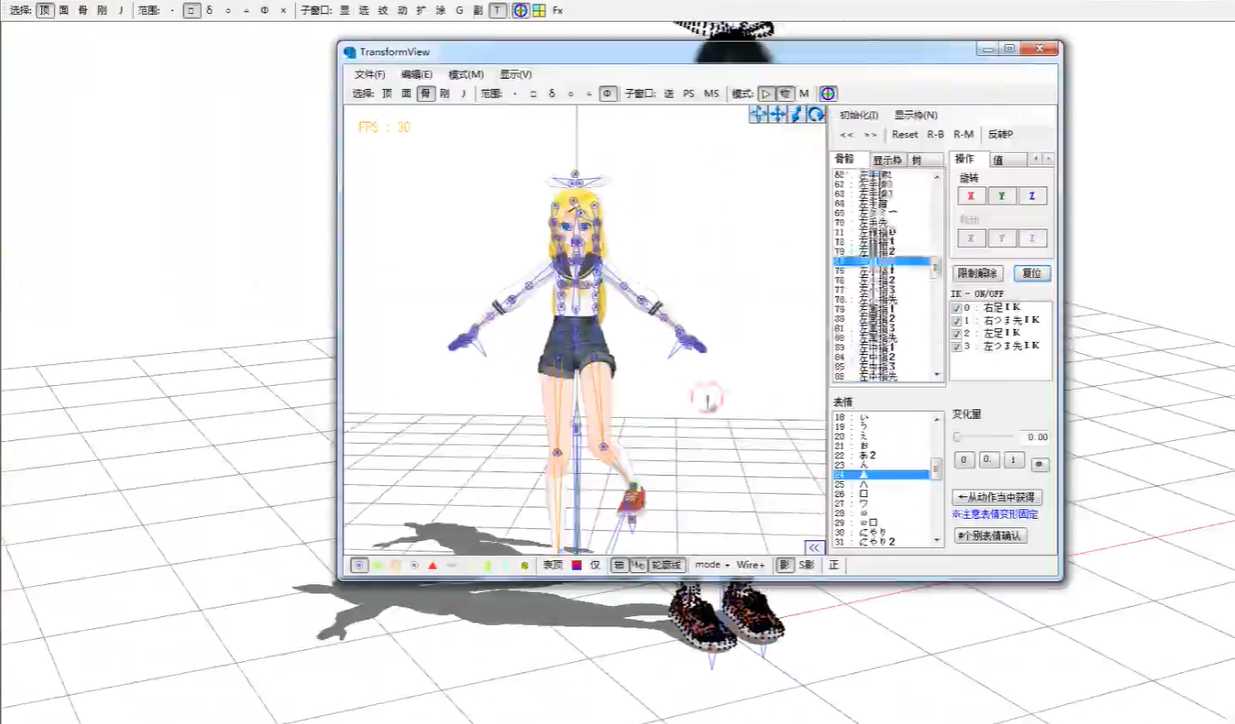The image size is (1235, 724).
Task: Open the mode dropdown in bottom toolbar
Action: pos(712,565)
